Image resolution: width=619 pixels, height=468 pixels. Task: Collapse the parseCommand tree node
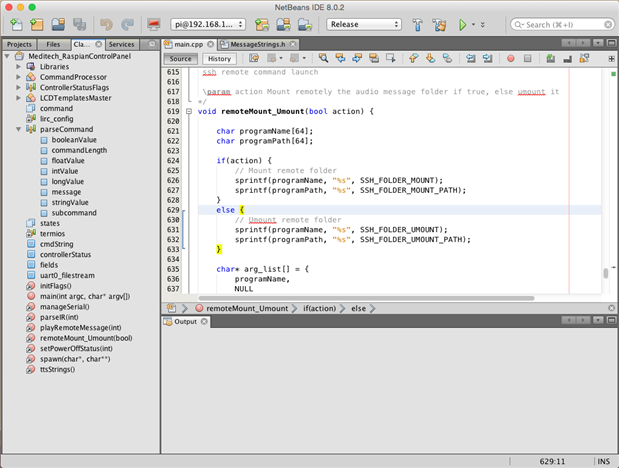(x=20, y=130)
